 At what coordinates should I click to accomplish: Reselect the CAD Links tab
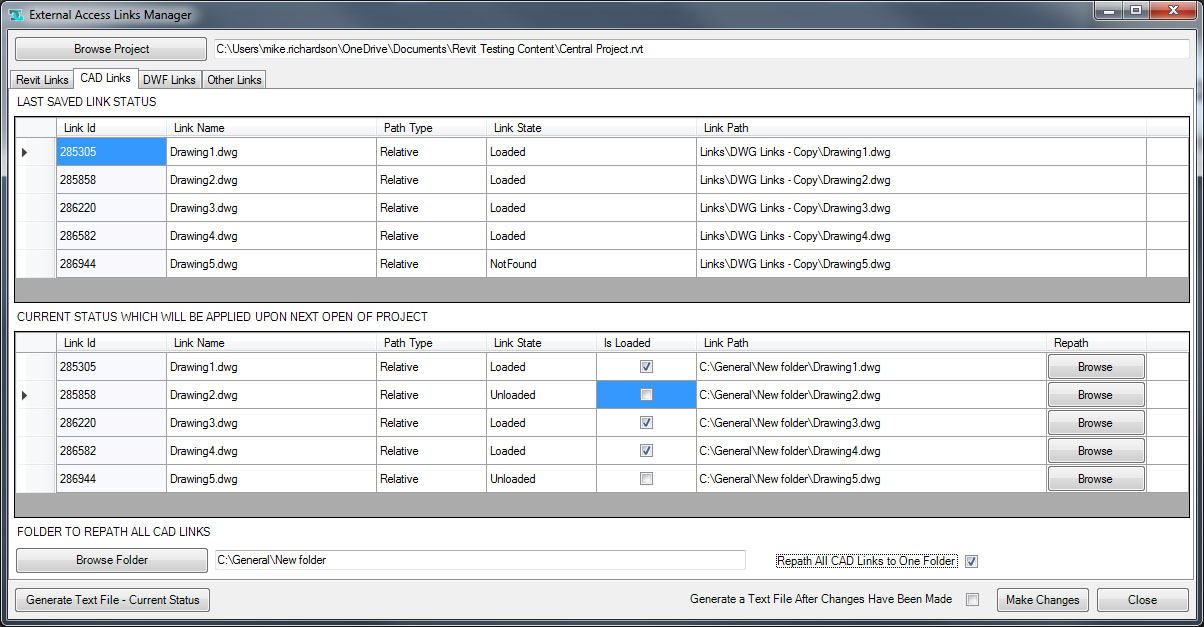[x=105, y=77]
